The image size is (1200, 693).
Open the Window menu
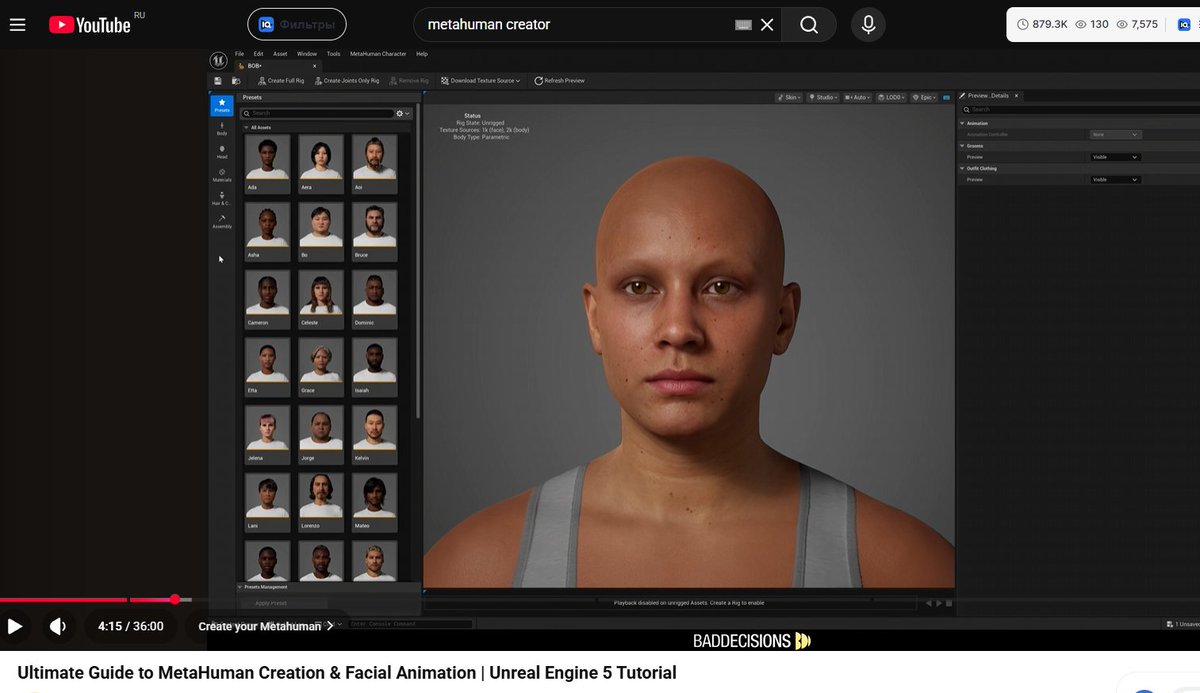pyautogui.click(x=307, y=54)
